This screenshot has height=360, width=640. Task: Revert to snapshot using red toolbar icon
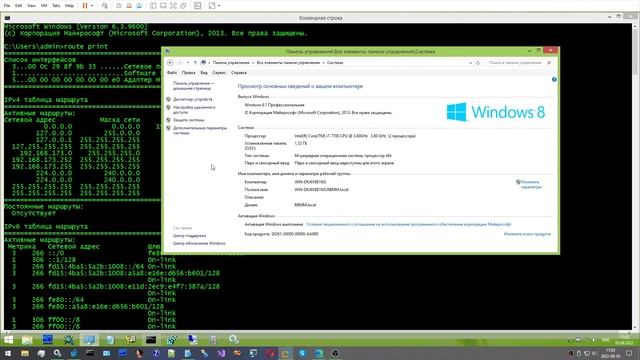coord(129,6)
